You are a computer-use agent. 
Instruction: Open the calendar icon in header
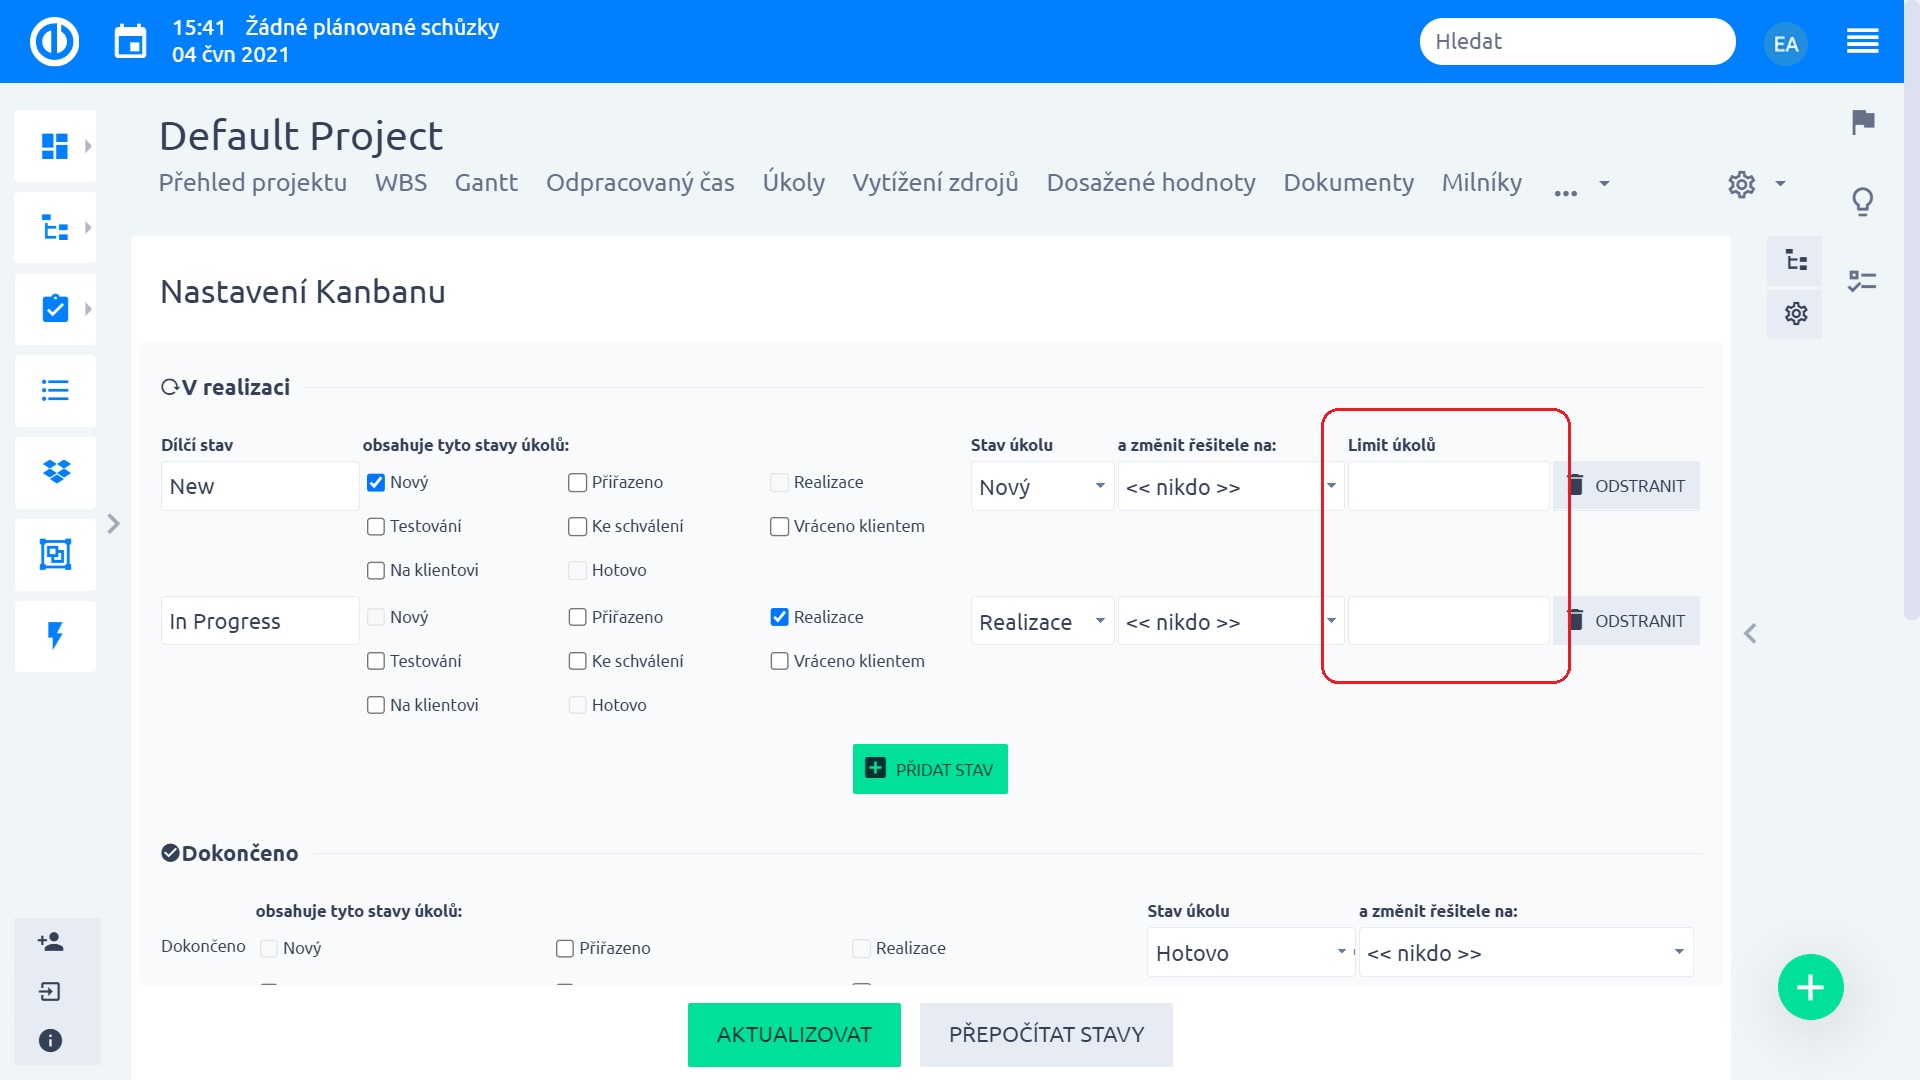pos(130,42)
